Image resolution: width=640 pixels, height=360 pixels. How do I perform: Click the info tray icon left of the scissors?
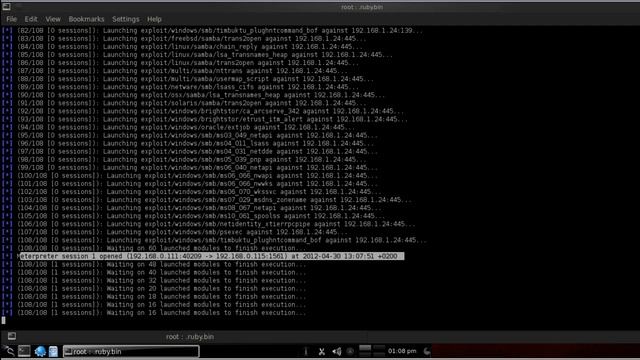pos(306,351)
